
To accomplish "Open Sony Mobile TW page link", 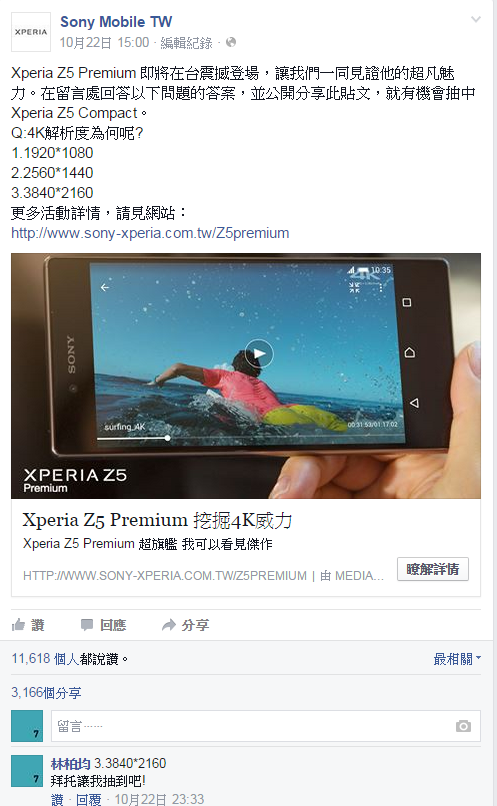I will click(116, 22).
